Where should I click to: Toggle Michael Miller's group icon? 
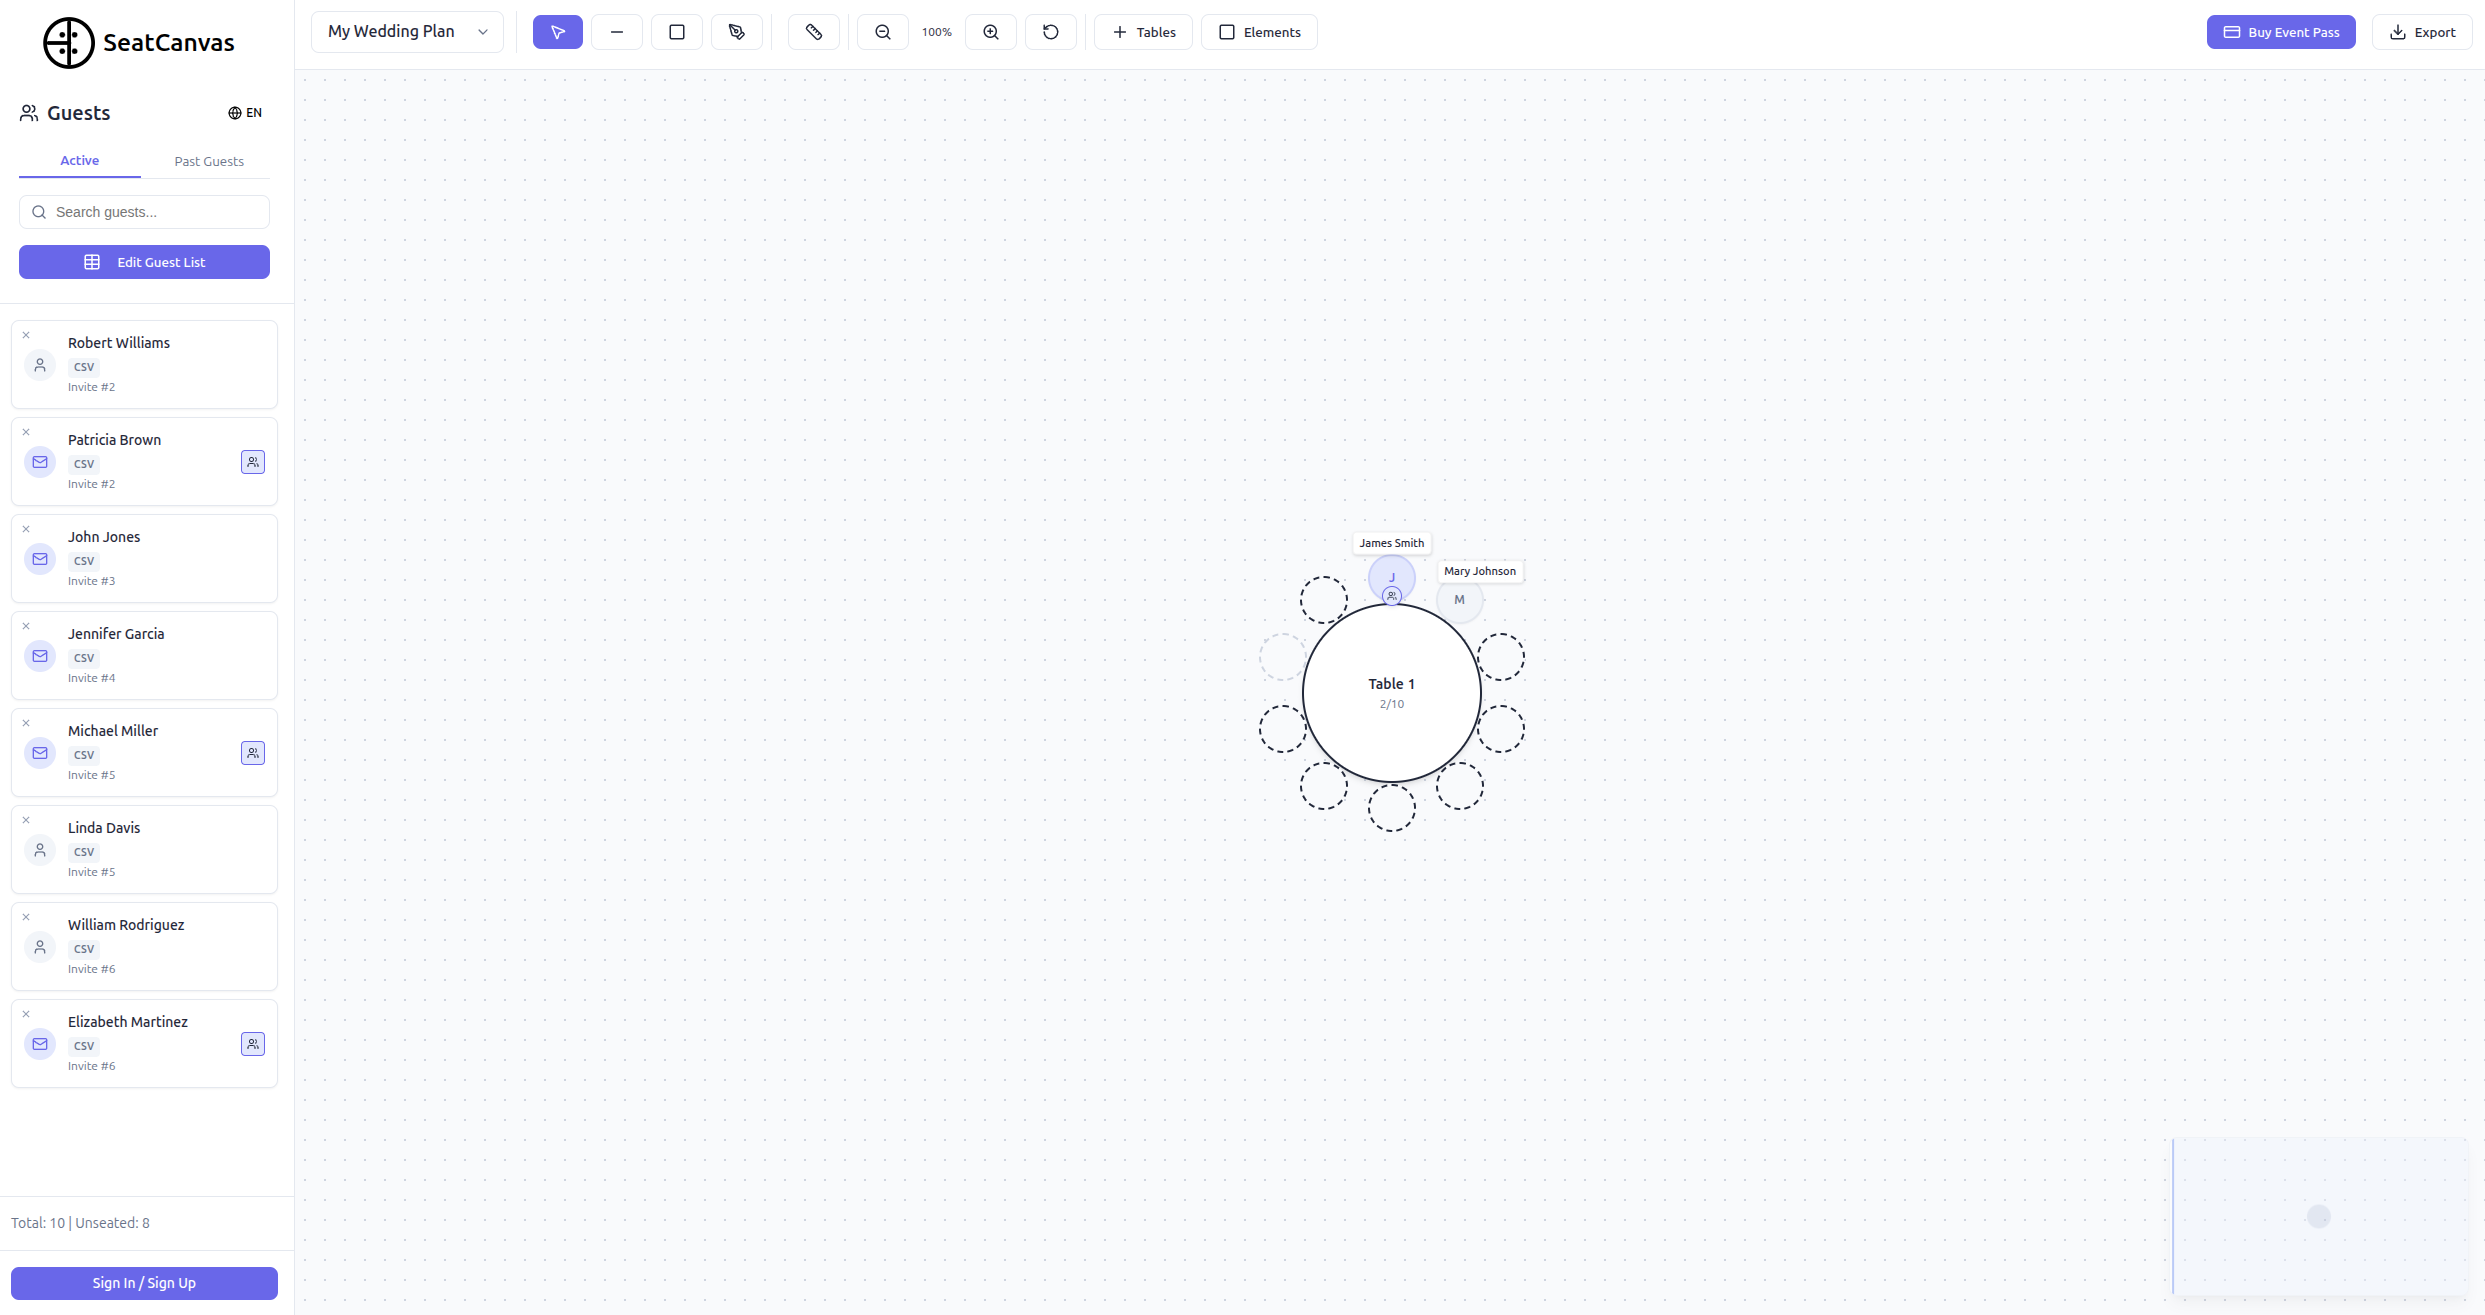click(x=253, y=753)
